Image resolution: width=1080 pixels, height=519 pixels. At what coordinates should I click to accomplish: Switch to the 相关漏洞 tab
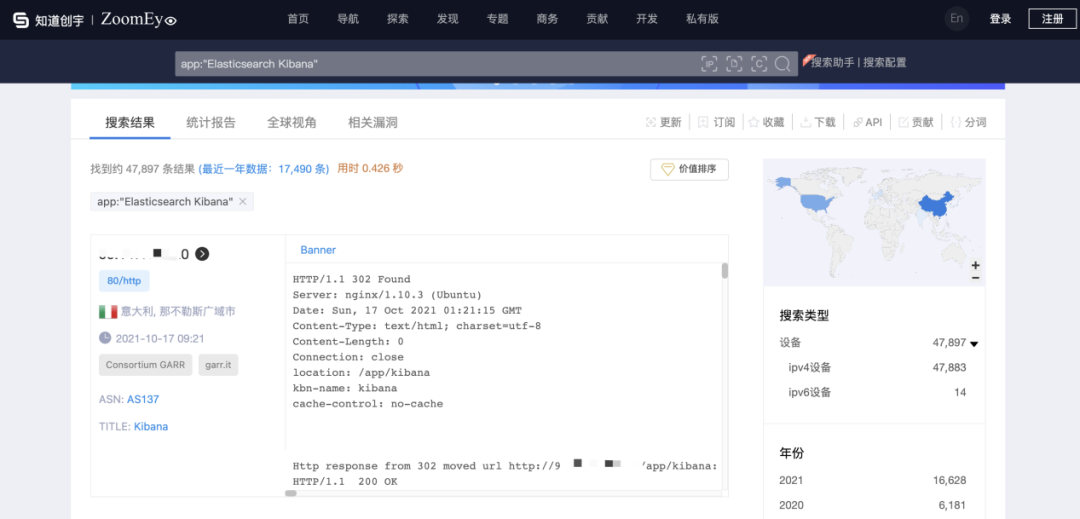pyautogui.click(x=373, y=123)
